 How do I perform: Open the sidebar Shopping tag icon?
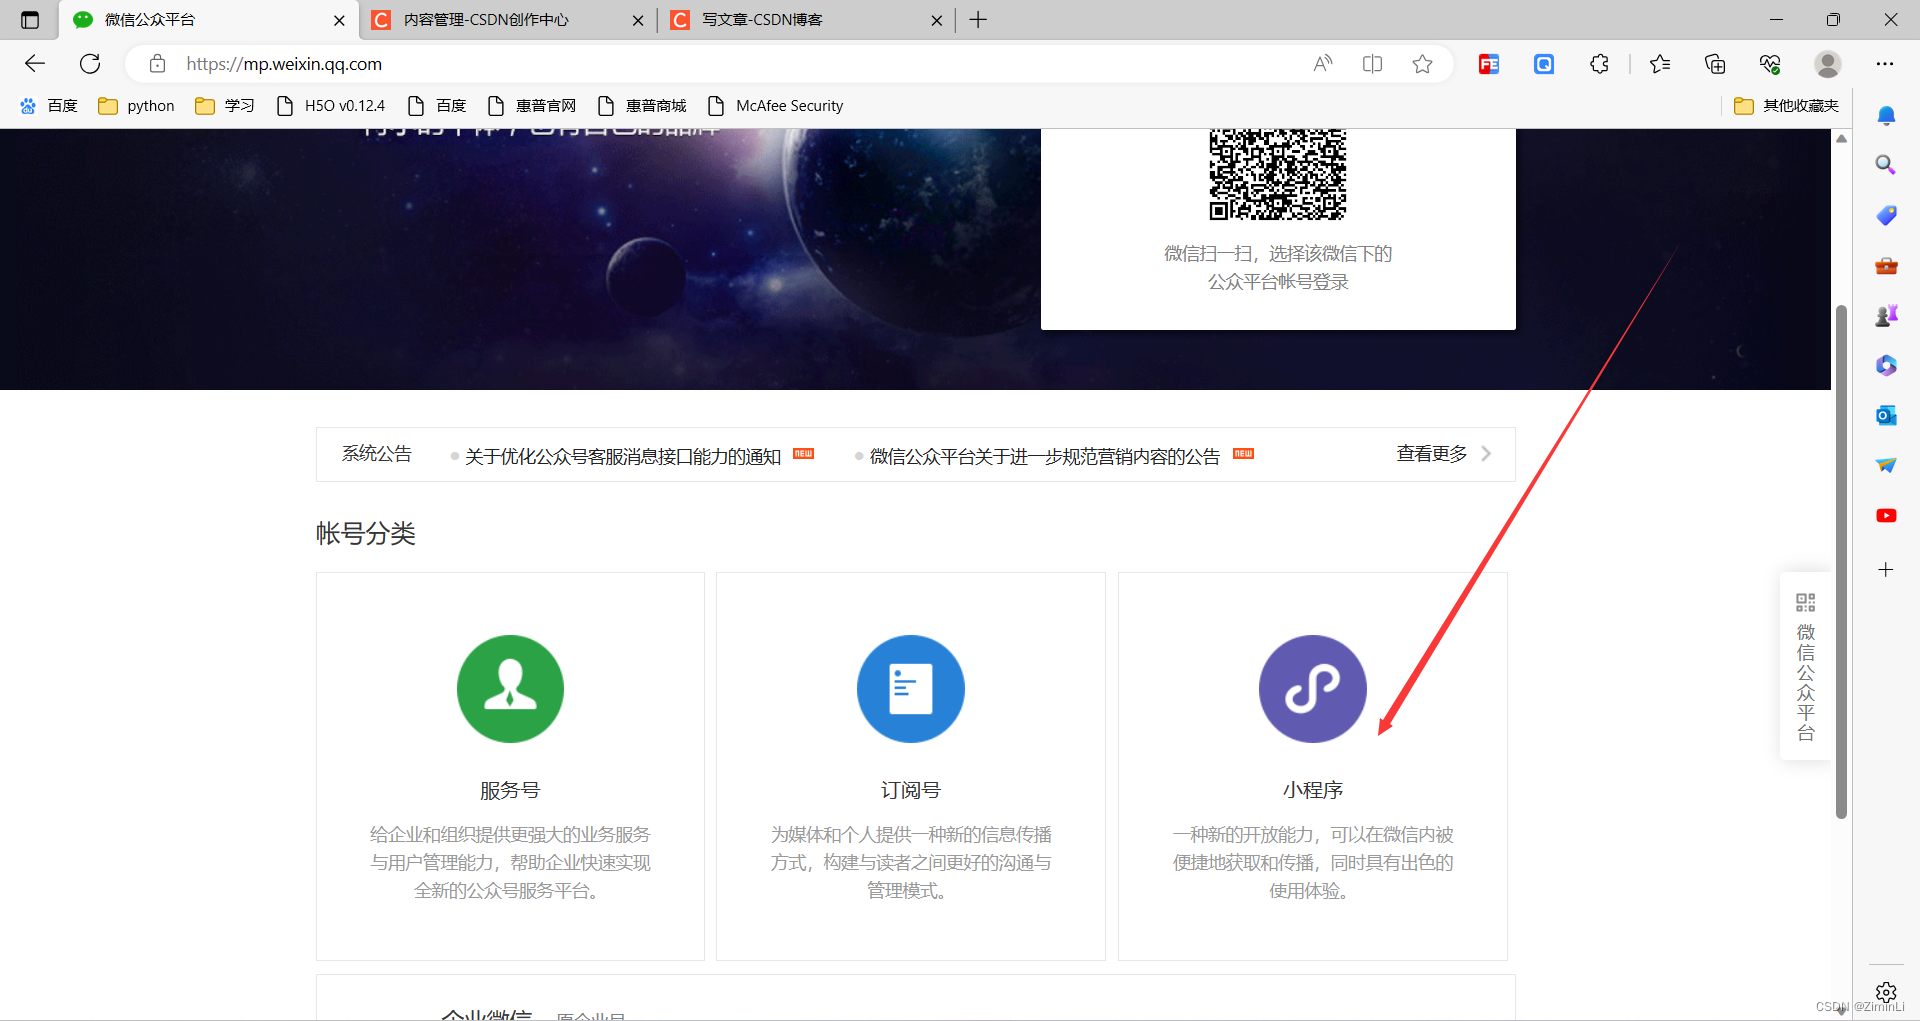click(1886, 215)
